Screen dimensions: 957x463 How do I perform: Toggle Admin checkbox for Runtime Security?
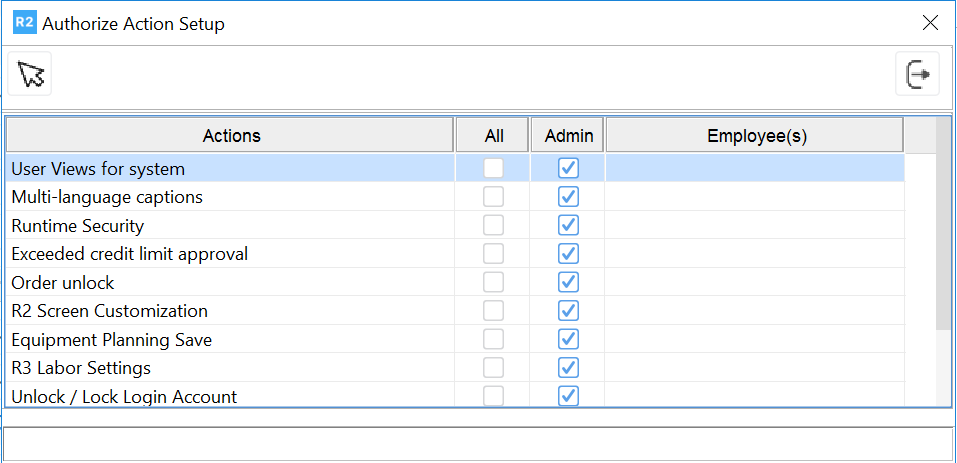[568, 225]
